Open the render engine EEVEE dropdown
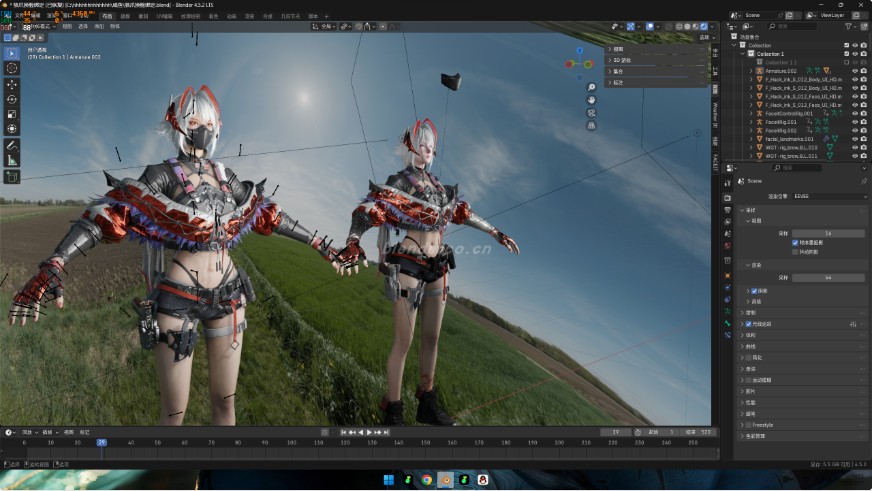Screen dimensions: 872x491 pos(829,196)
